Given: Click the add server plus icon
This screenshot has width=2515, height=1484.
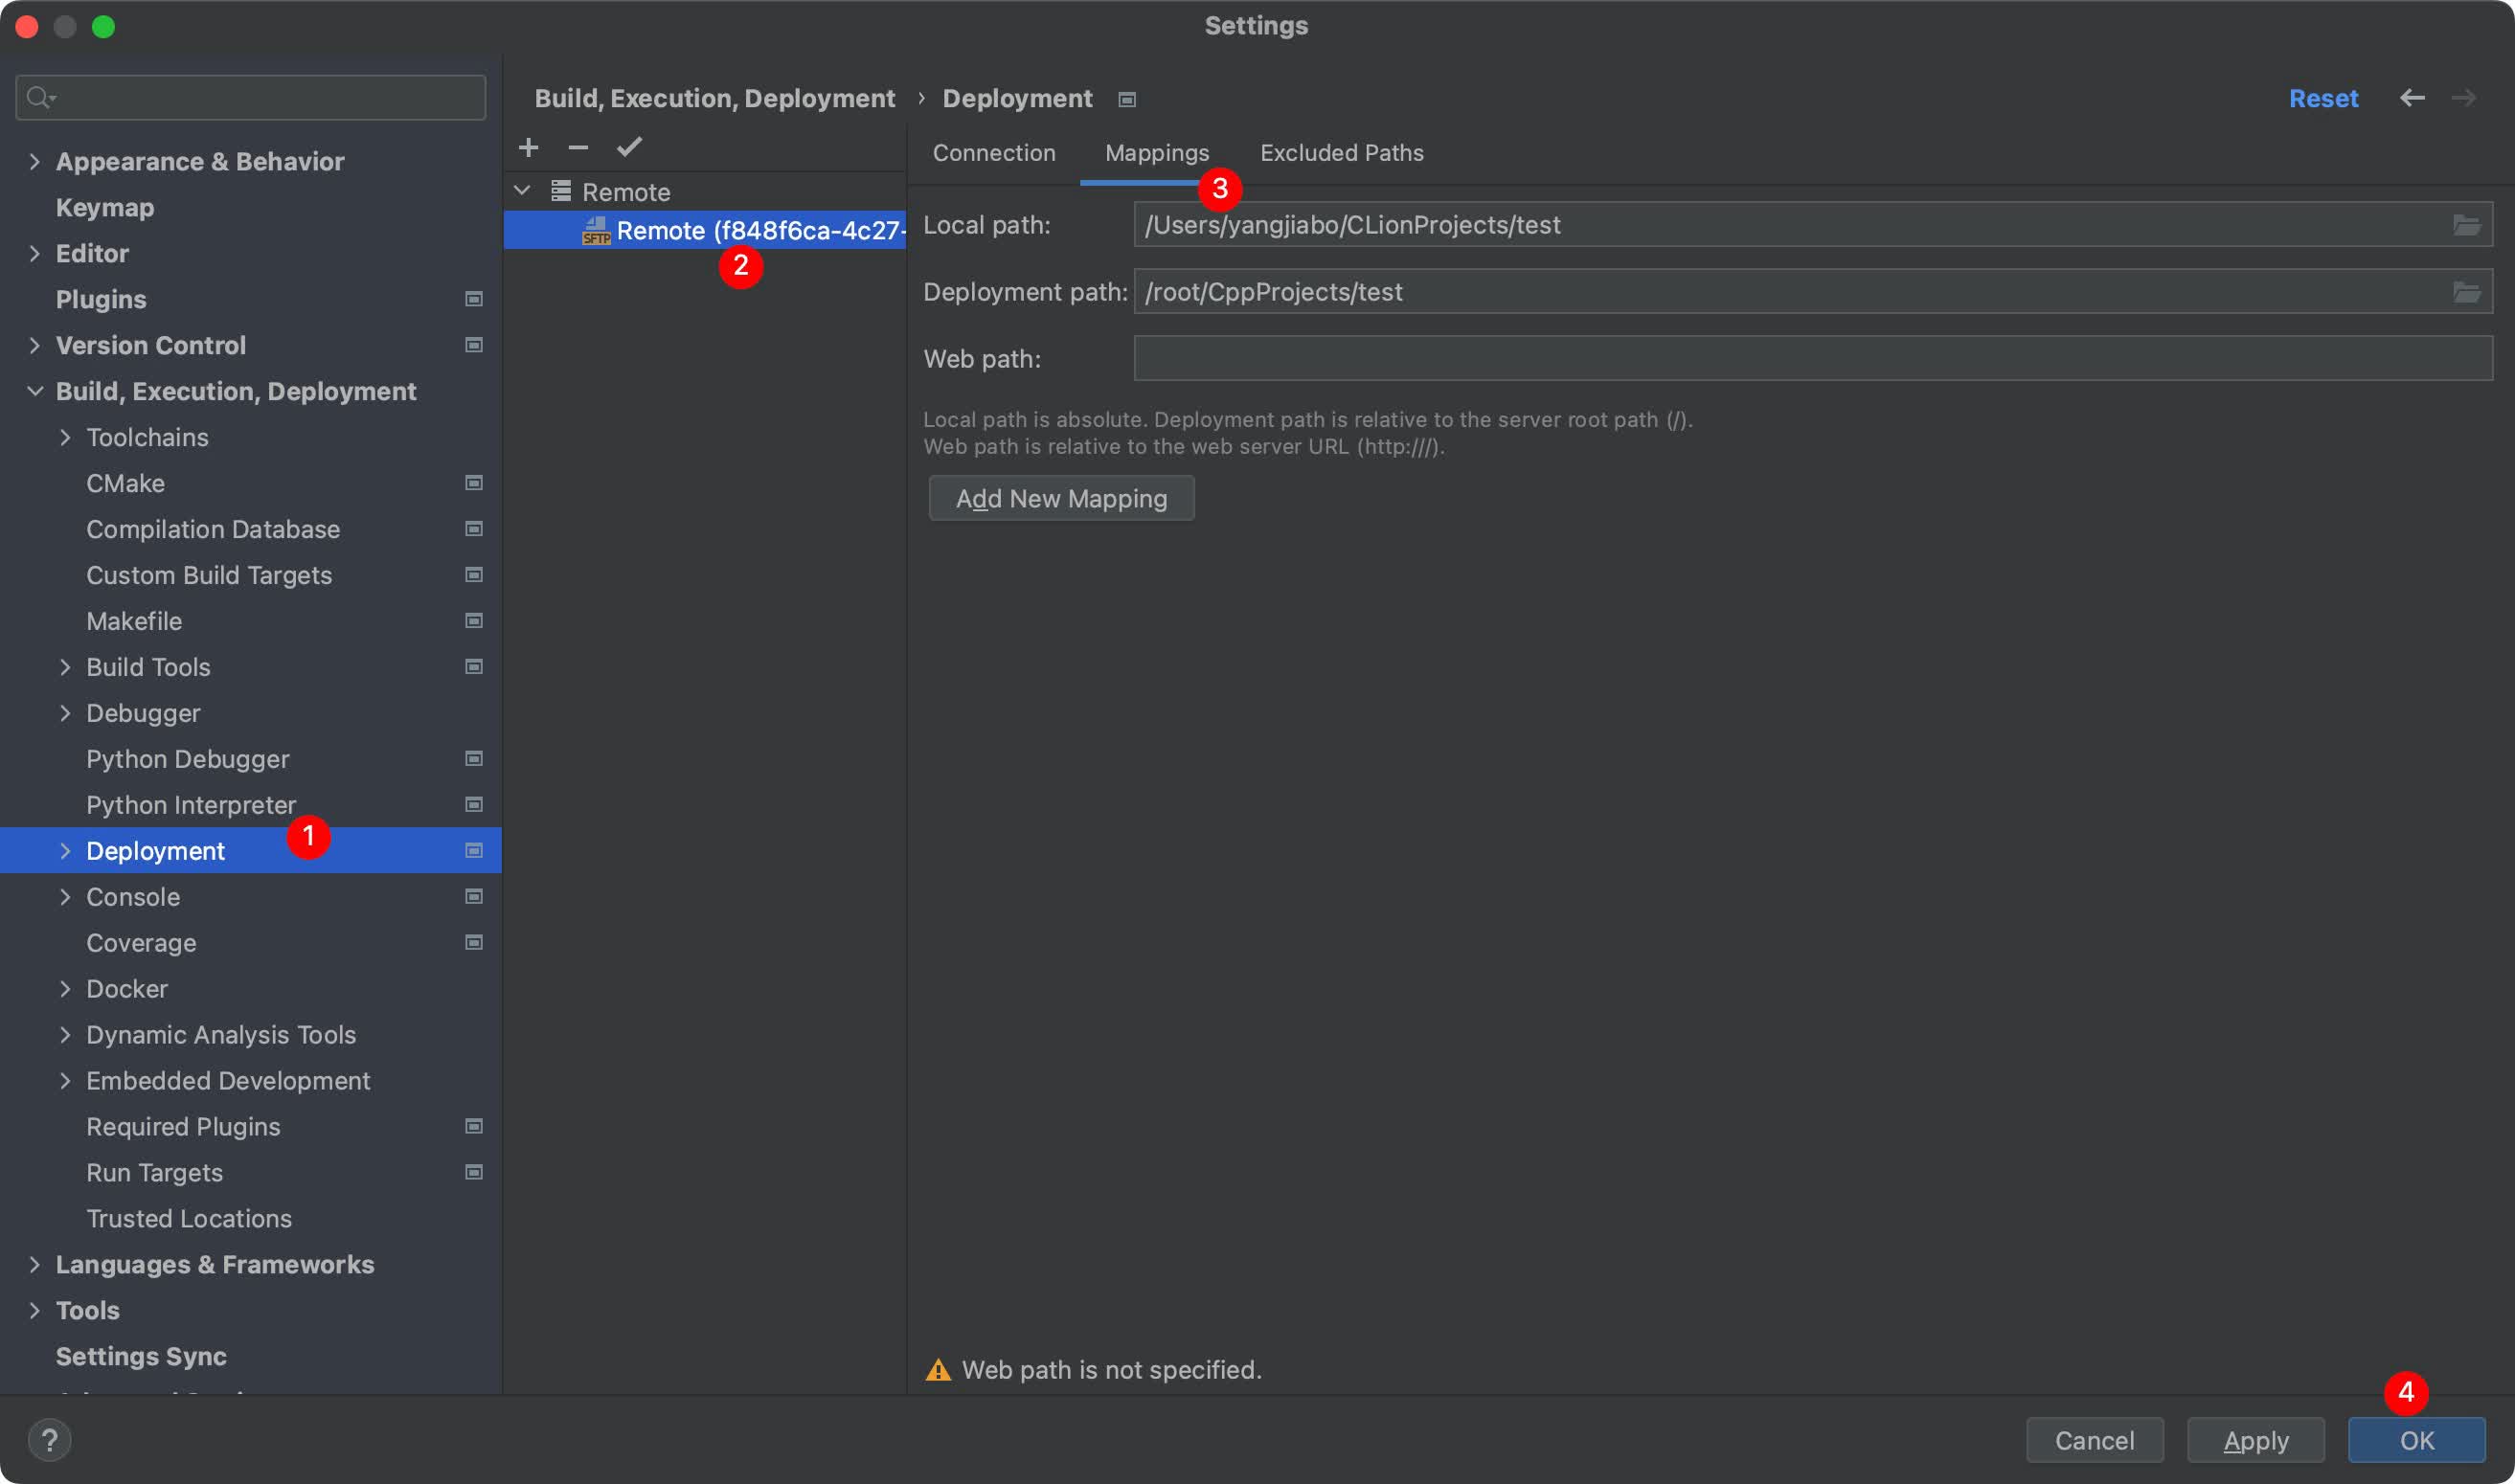Looking at the screenshot, I should point(529,148).
